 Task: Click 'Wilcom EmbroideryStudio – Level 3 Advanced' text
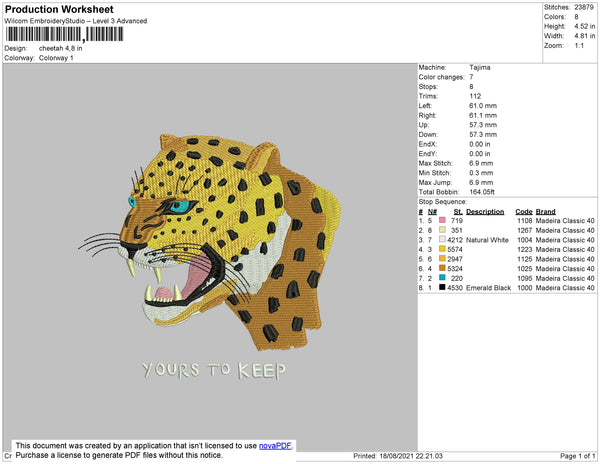(x=76, y=21)
